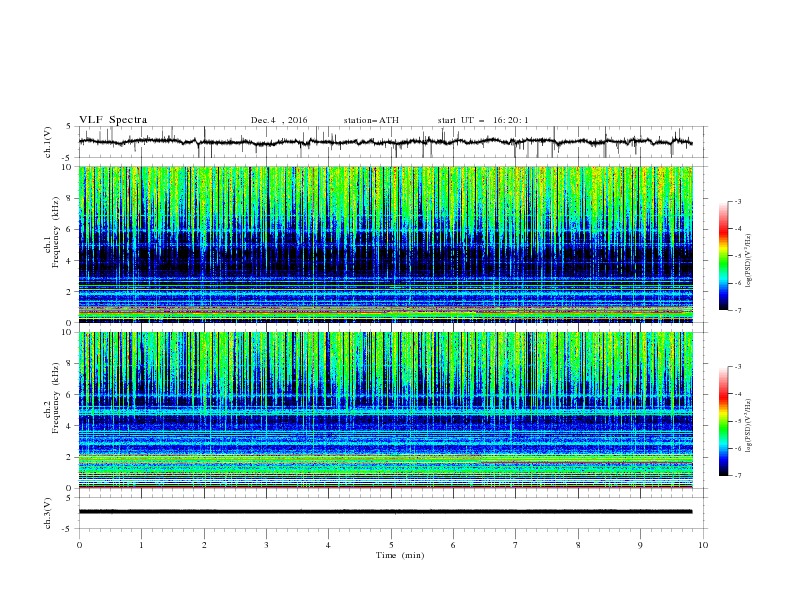Click the ch.2 color scale bar
Viewport: 792px width, 612px height.
coord(723,421)
